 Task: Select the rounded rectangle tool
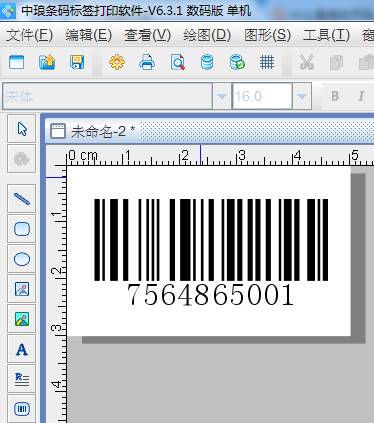pos(22,229)
